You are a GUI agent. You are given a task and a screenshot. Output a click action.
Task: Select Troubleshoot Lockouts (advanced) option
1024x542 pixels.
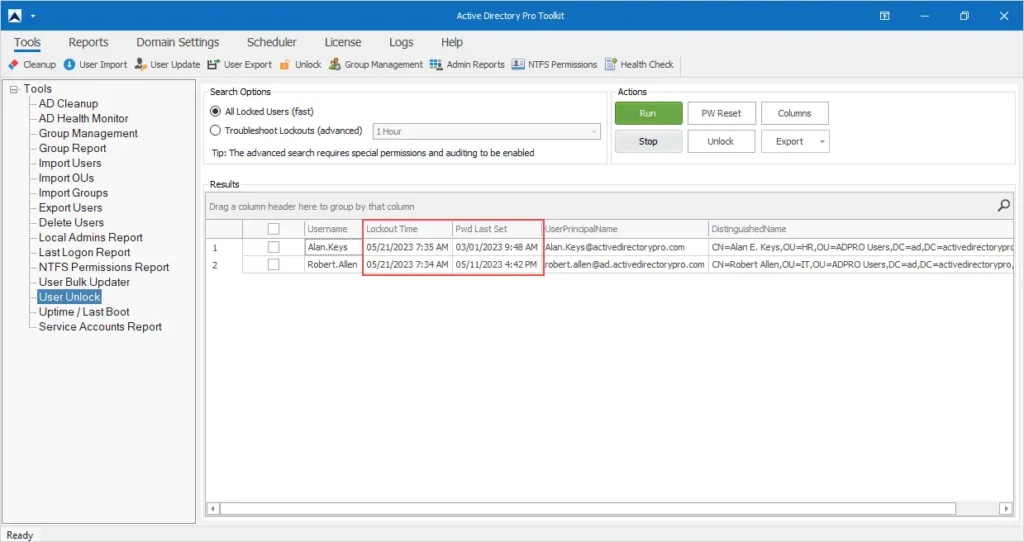[x=286, y=131]
